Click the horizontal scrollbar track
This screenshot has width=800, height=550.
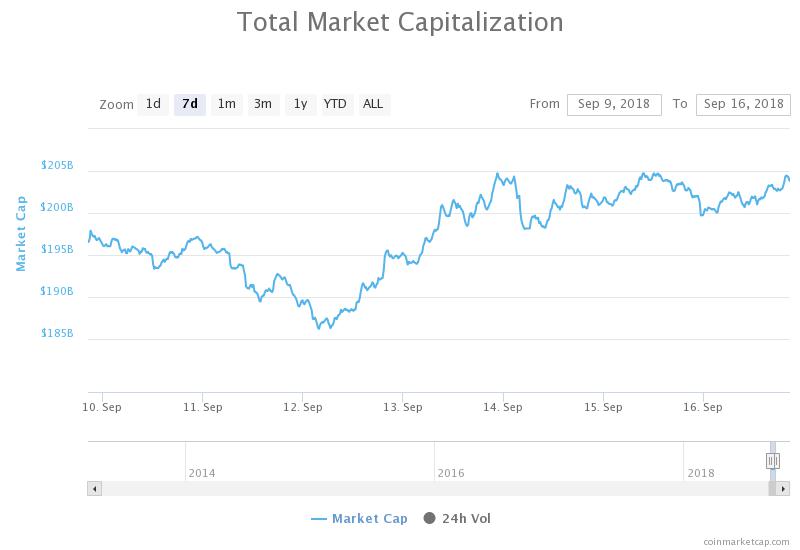click(x=430, y=489)
